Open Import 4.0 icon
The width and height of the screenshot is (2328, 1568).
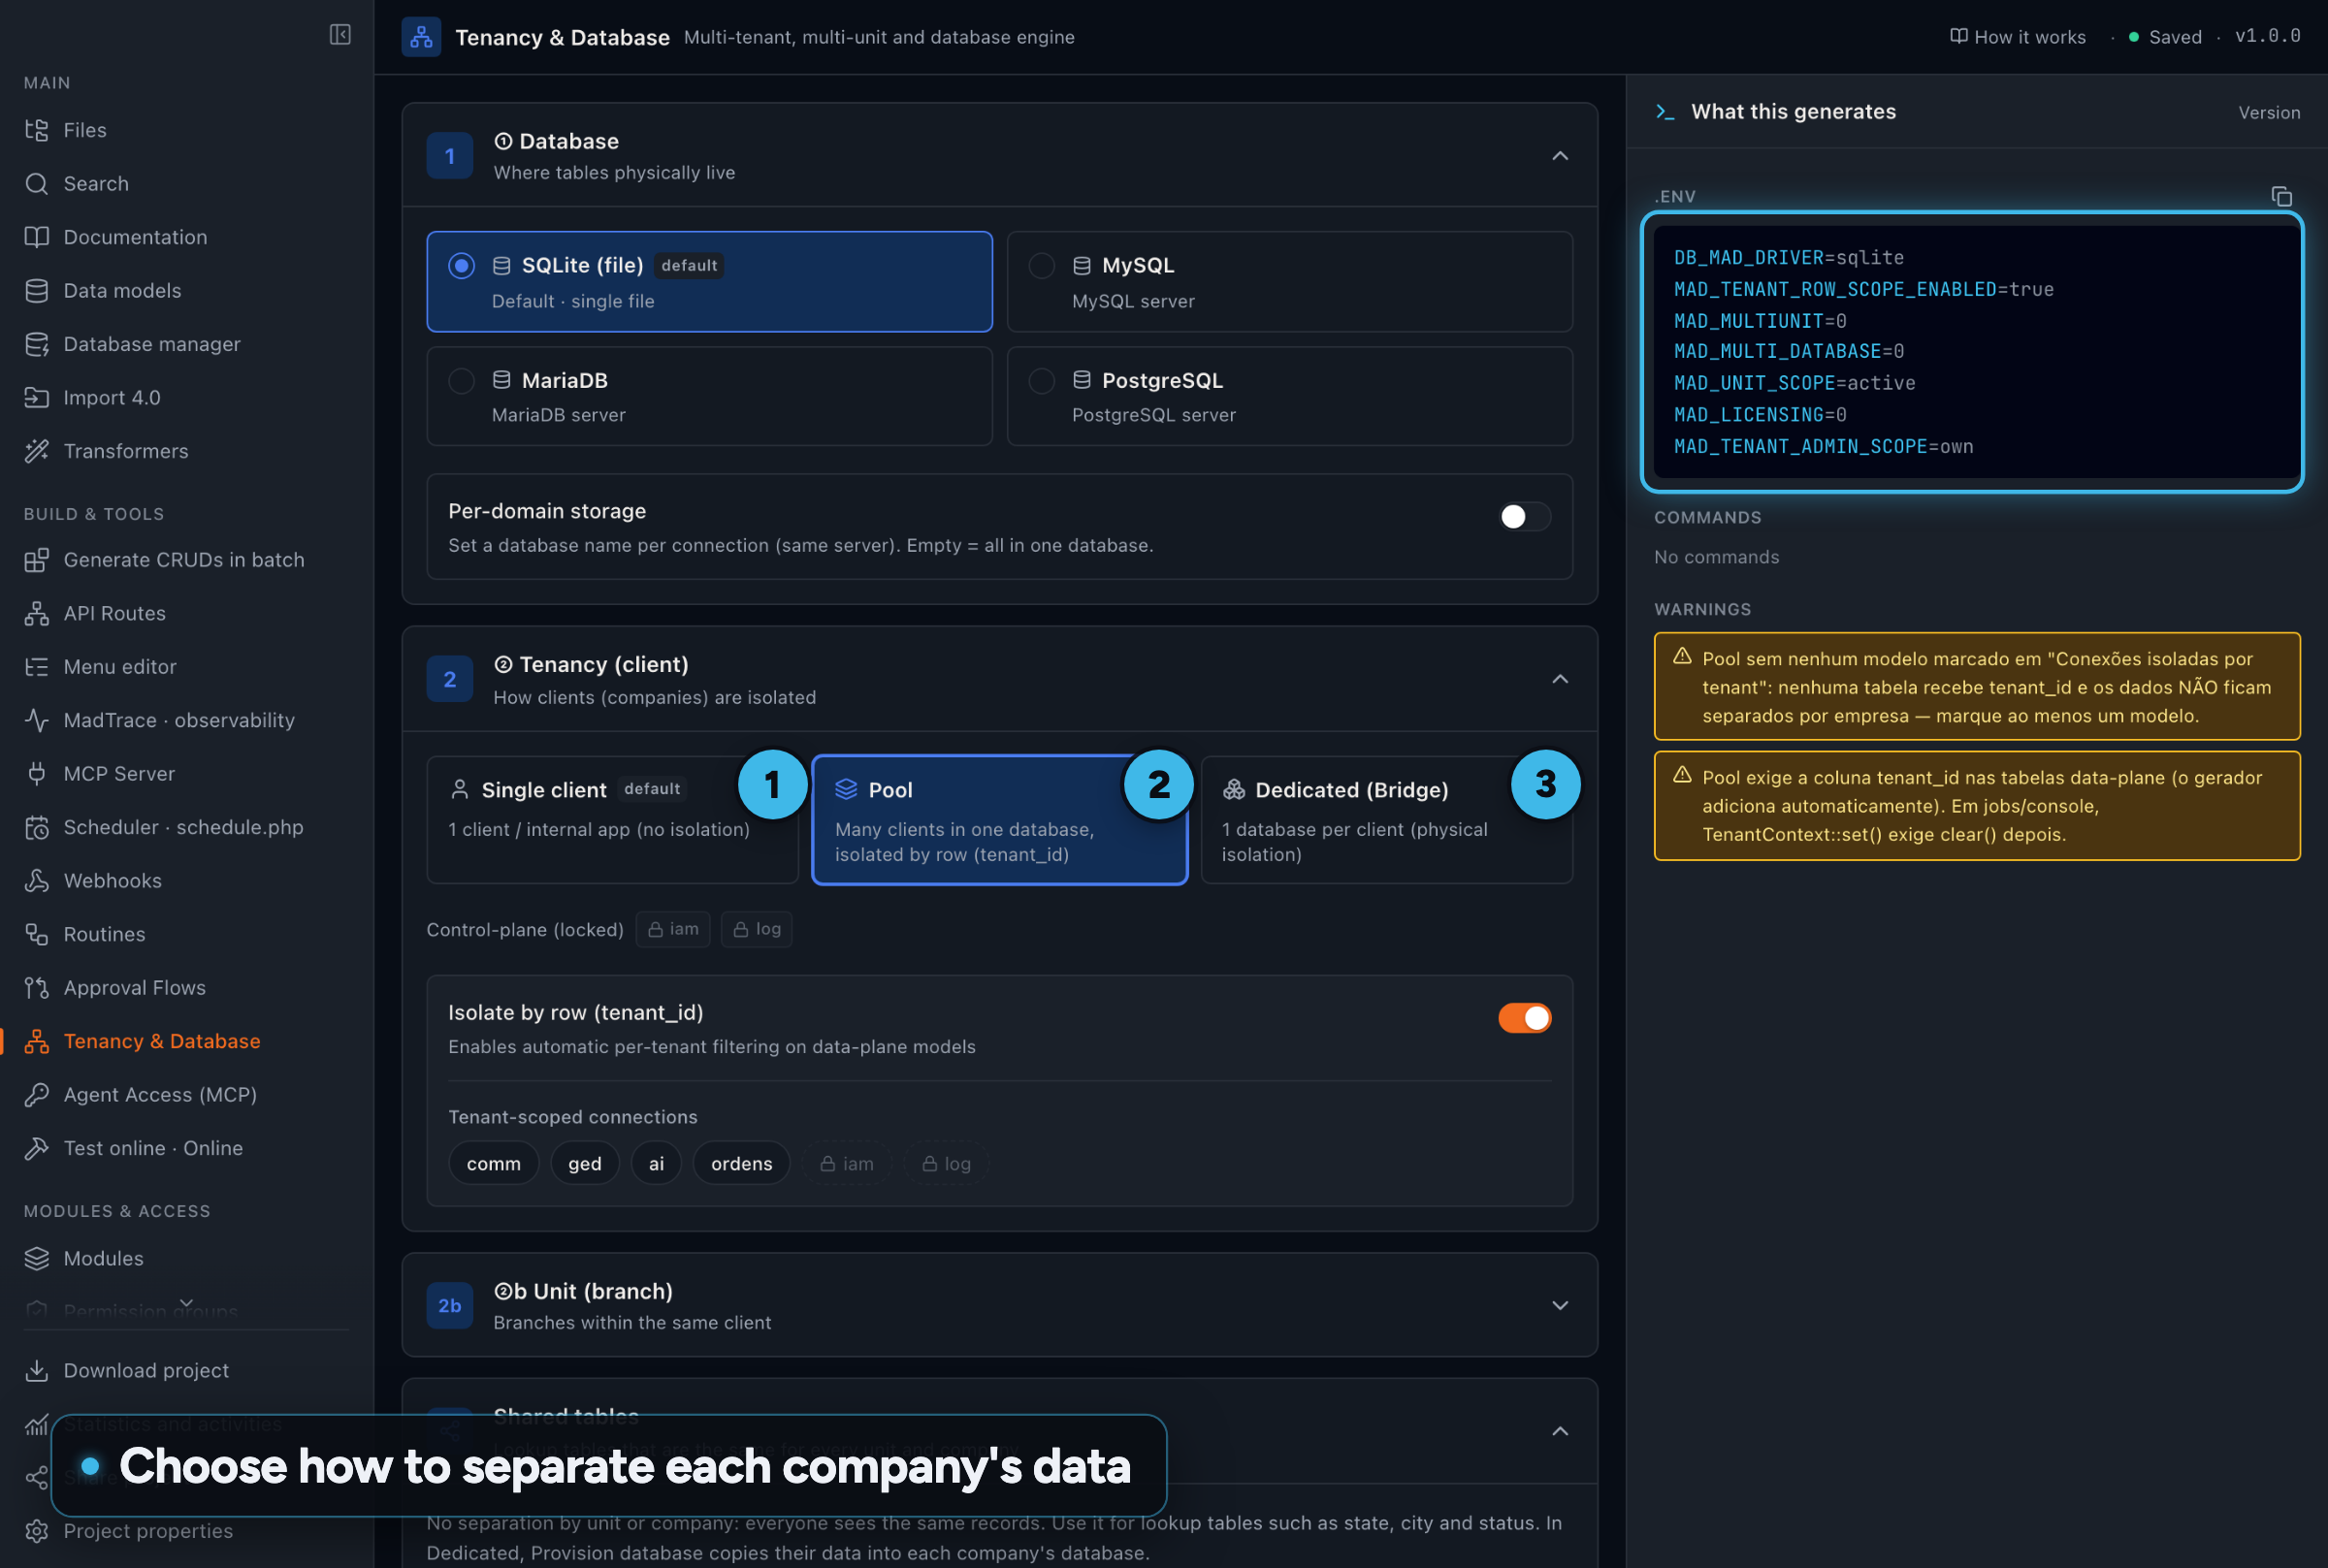pyautogui.click(x=37, y=398)
